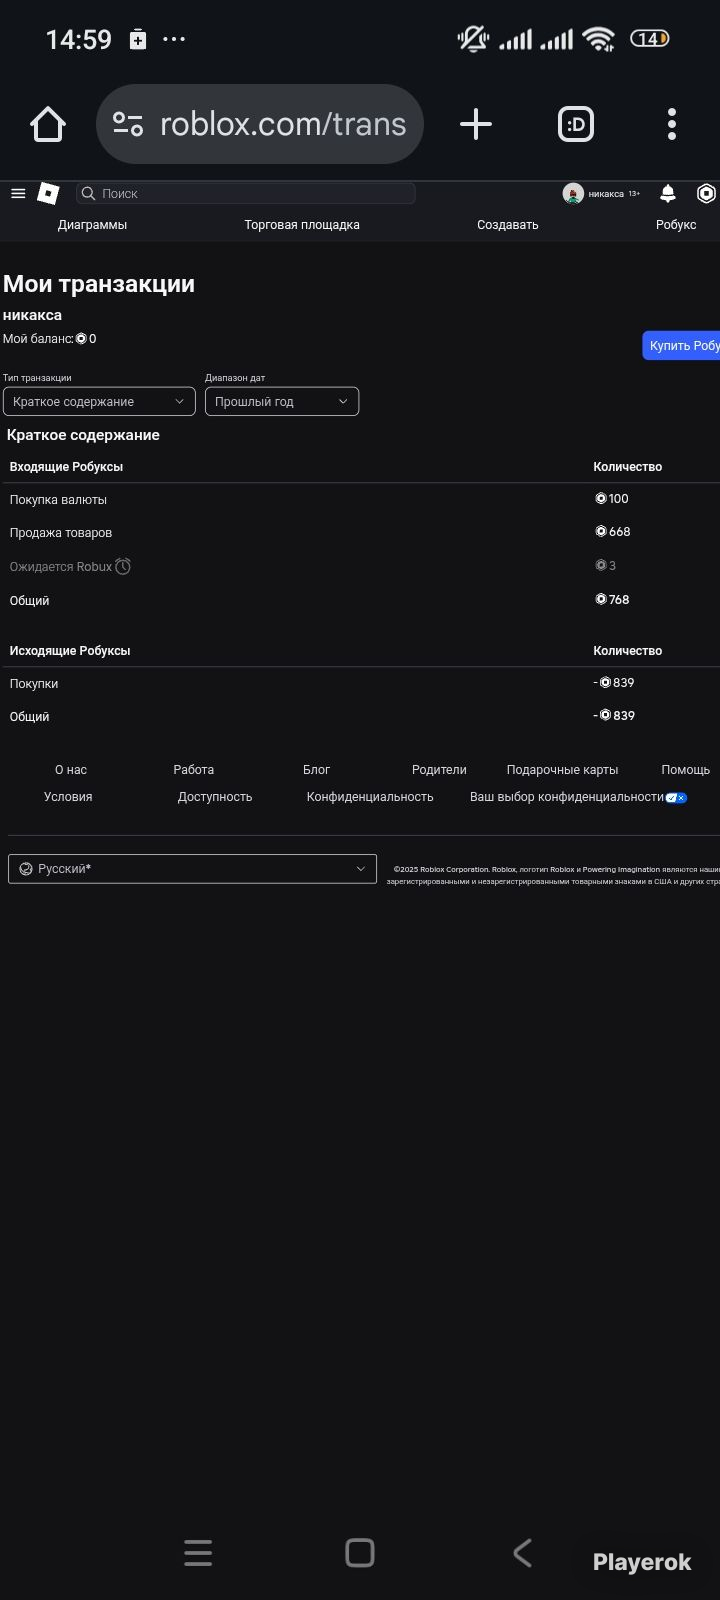The height and width of the screenshot is (1600, 720).
Task: Tap the Android back navigation arrow
Action: 522,1552
